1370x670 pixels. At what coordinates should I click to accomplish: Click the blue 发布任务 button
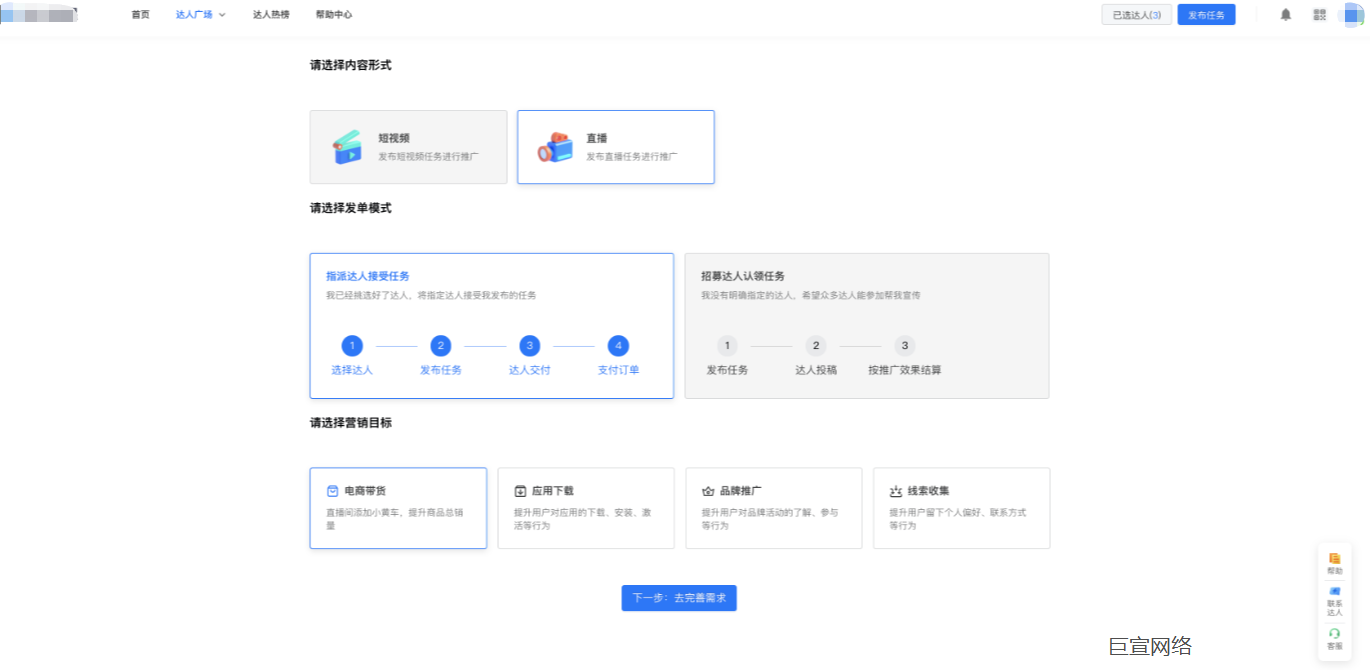coord(1206,14)
